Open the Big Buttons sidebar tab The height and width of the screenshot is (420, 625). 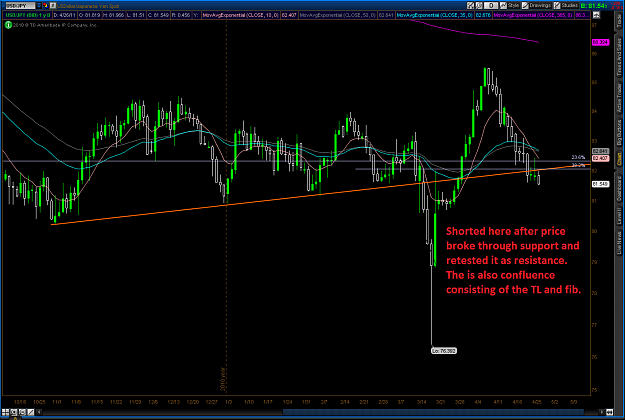[619, 133]
